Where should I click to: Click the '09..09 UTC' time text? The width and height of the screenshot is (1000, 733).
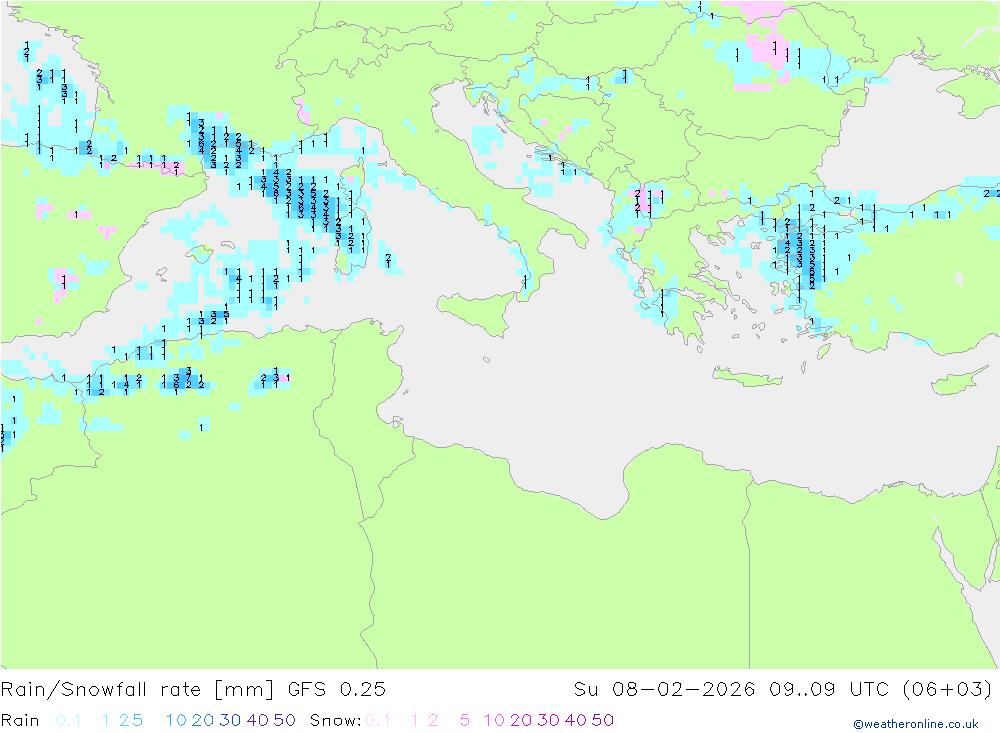point(828,690)
